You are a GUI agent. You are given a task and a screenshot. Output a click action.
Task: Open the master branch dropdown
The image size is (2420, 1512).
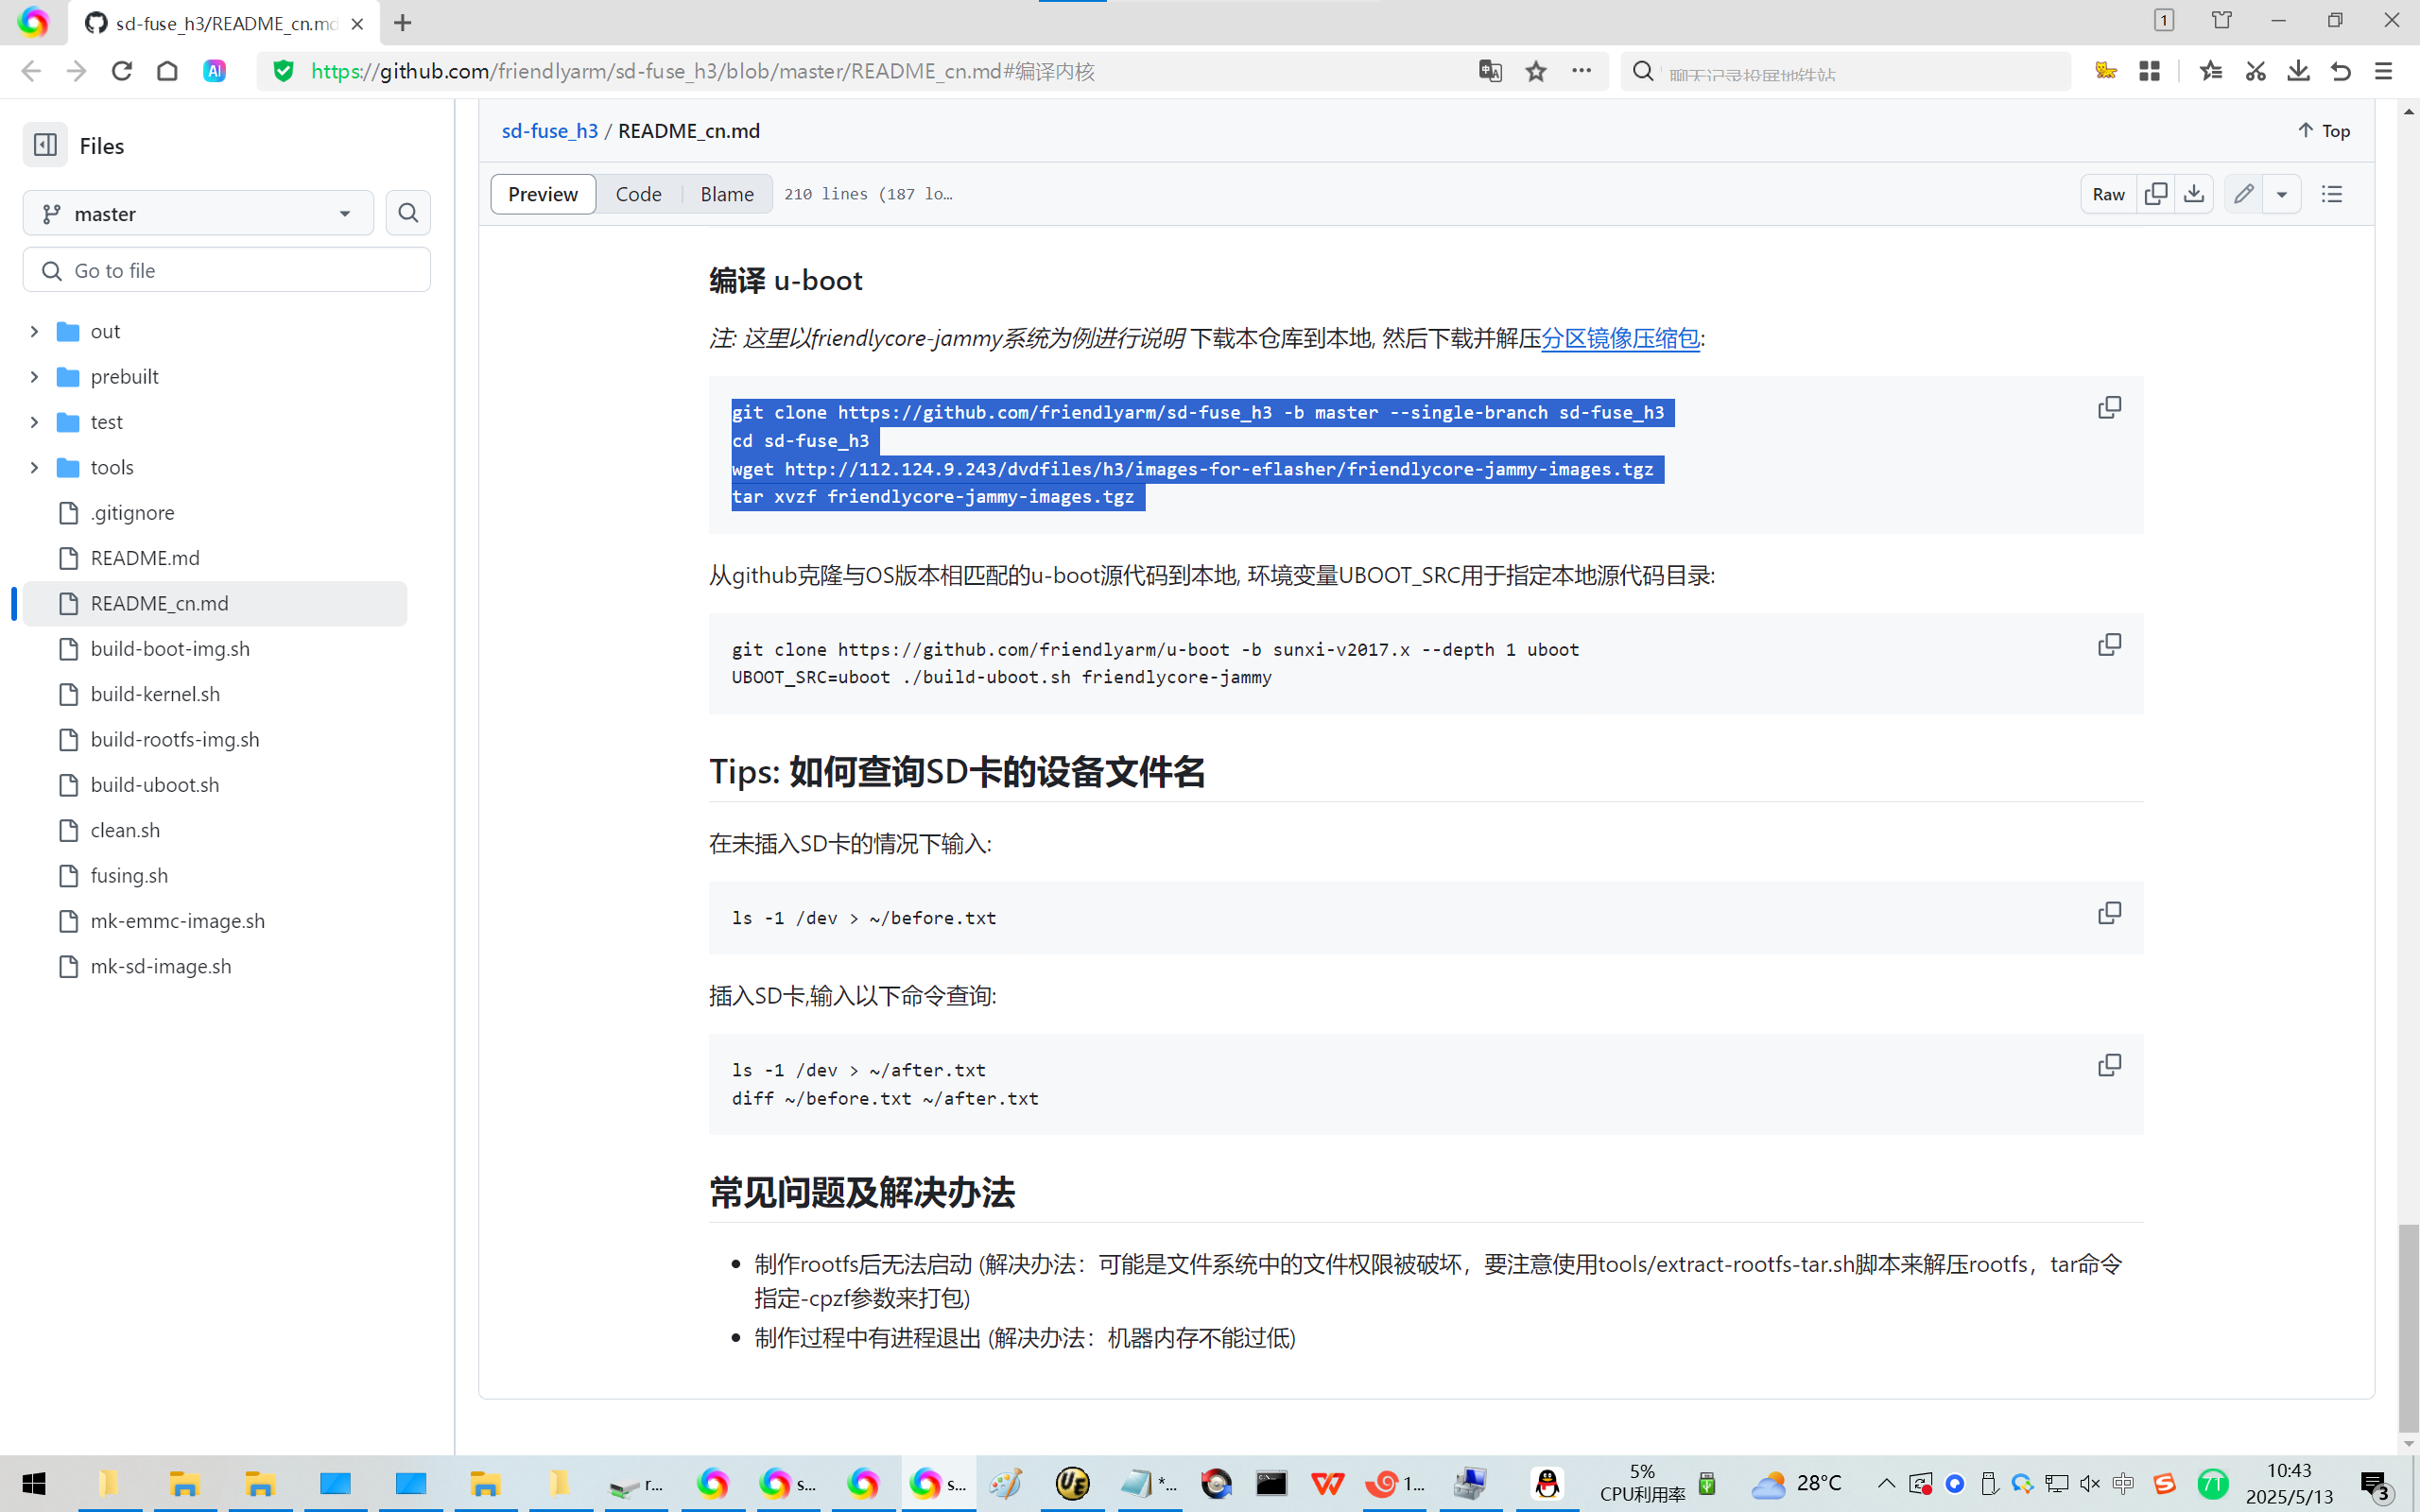198,214
